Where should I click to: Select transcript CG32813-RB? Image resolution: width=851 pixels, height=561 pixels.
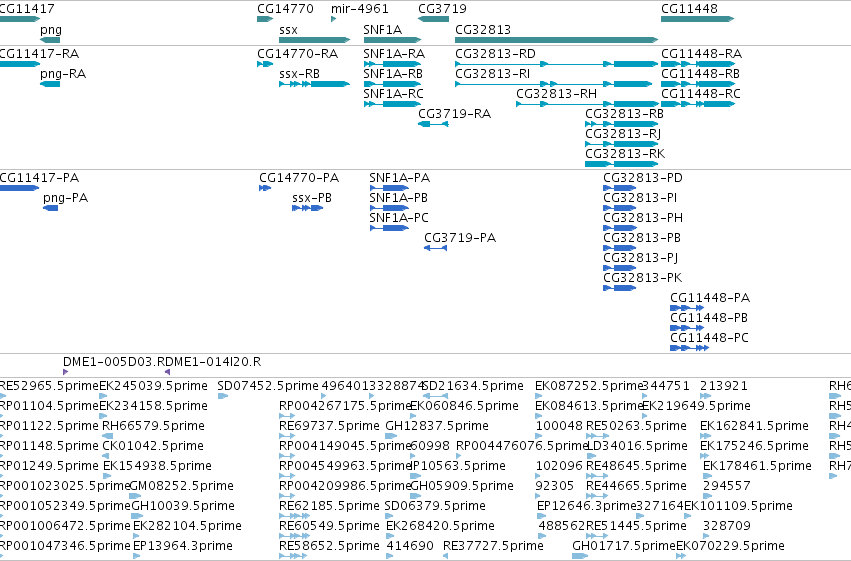(621, 124)
